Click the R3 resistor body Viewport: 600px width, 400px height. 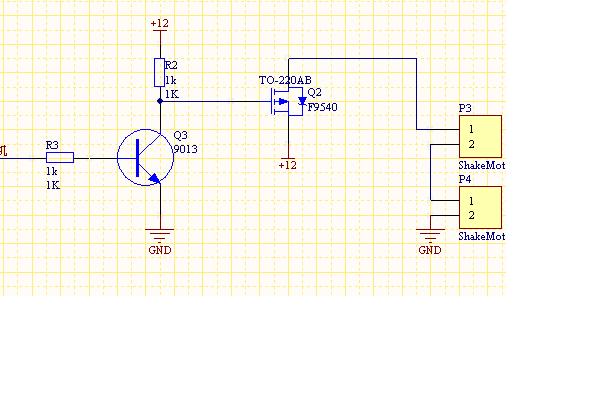60,157
